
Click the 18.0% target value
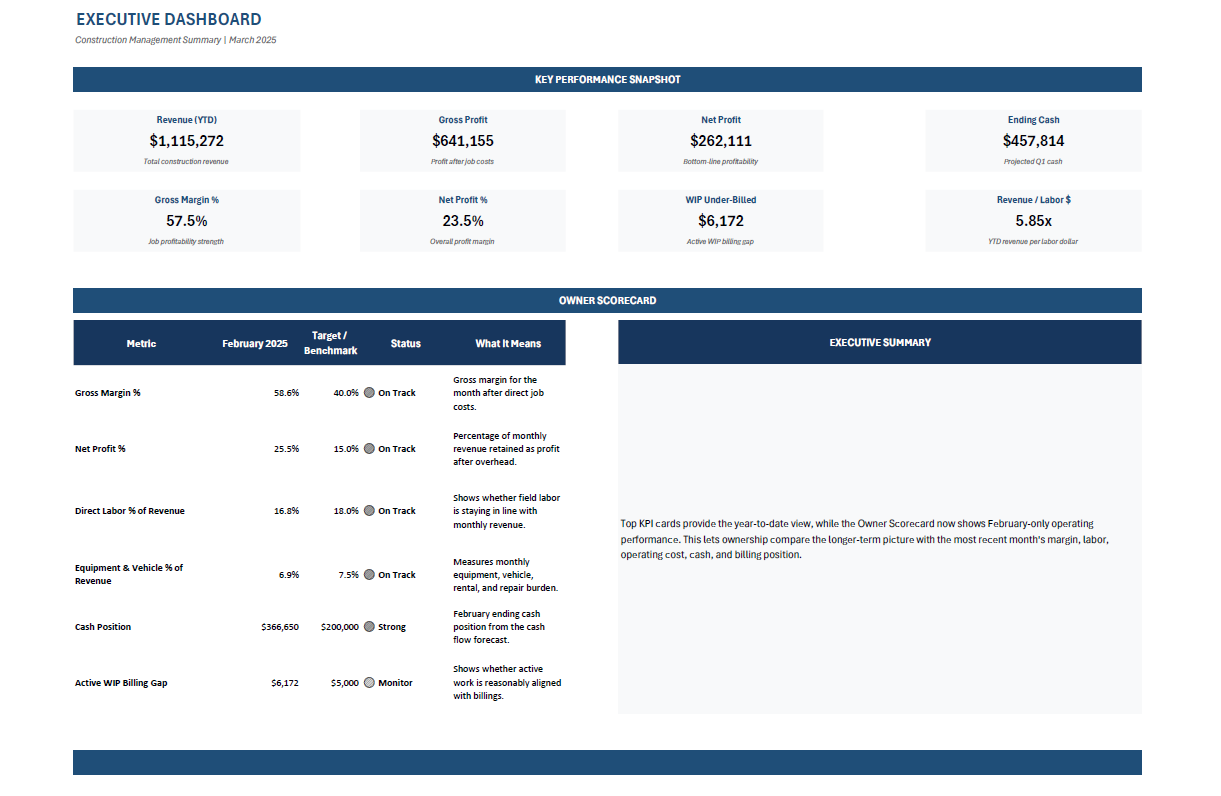coord(346,511)
